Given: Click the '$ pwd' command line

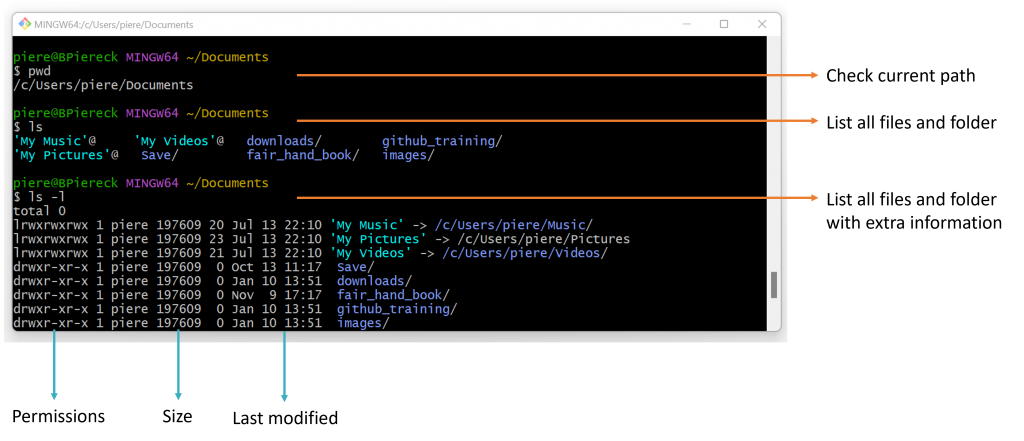Looking at the screenshot, I should point(32,72).
